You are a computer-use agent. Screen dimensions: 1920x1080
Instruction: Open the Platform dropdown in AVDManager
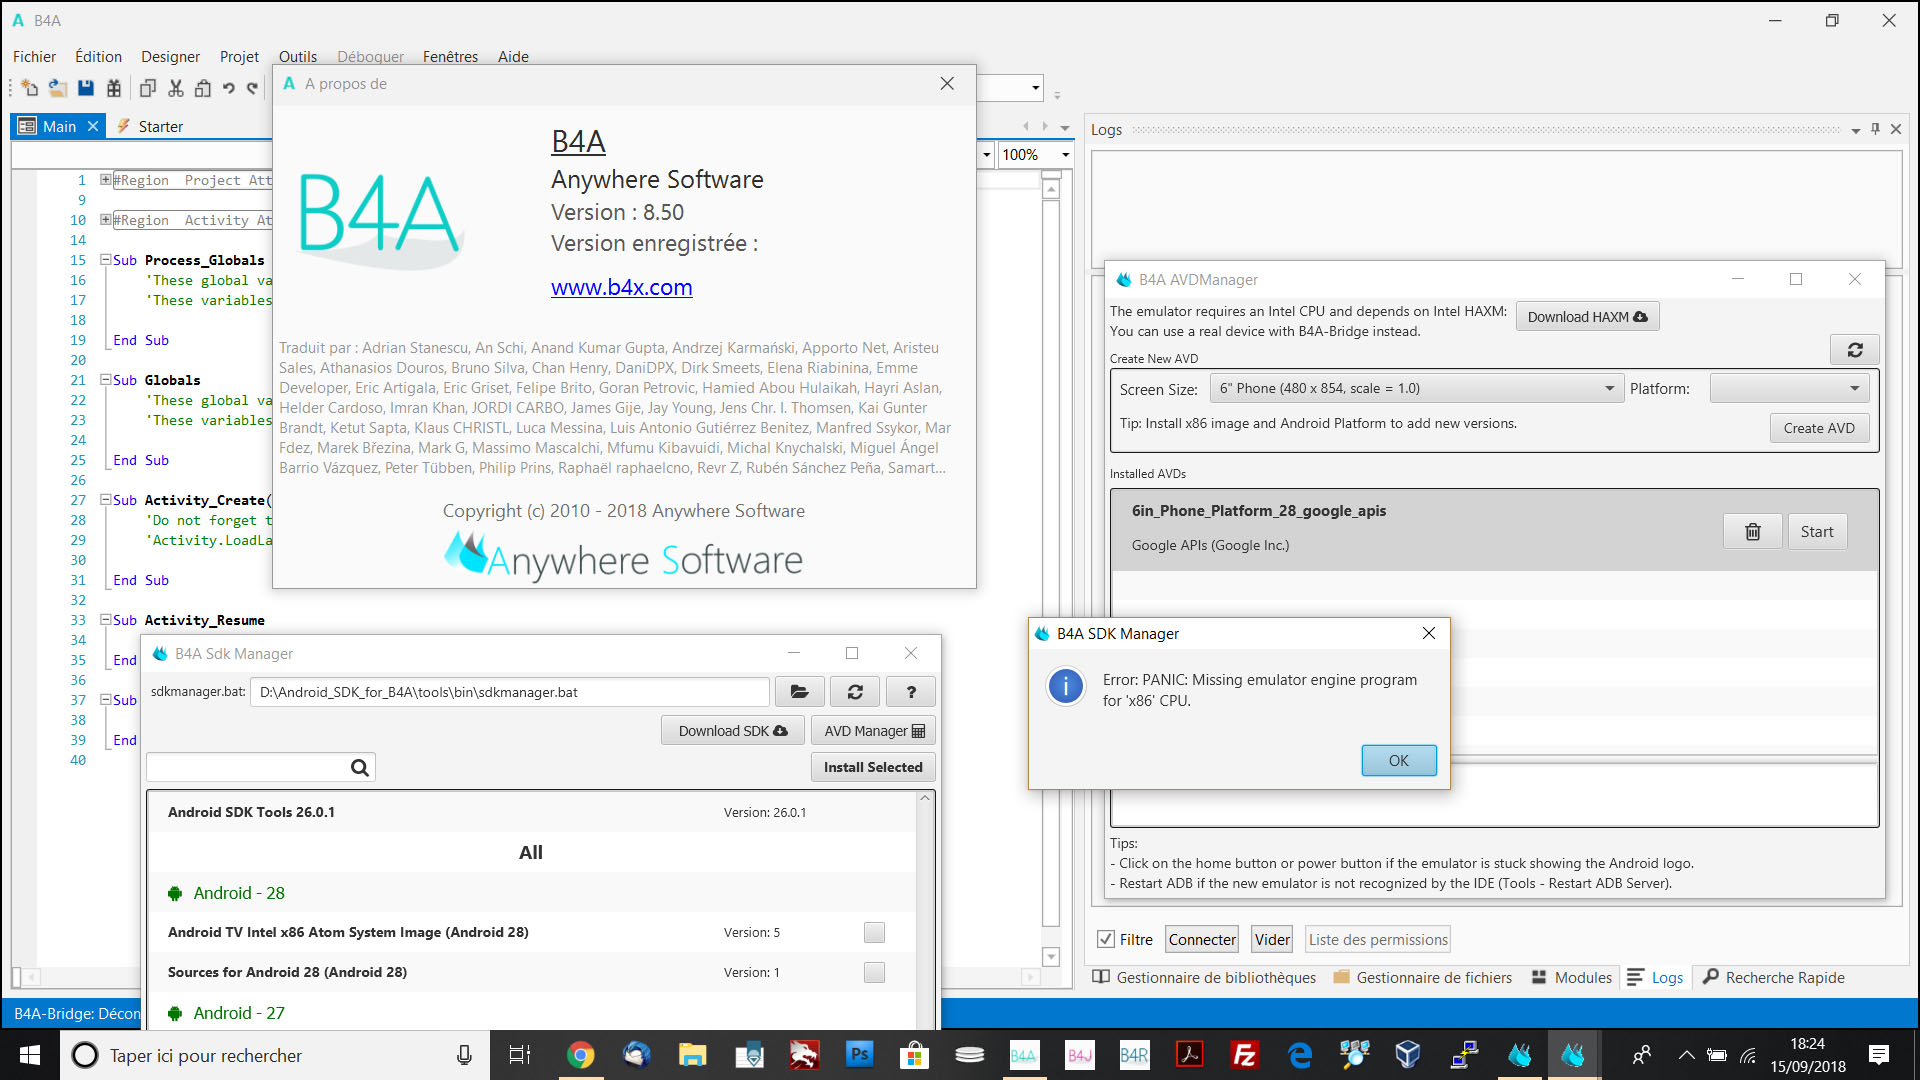coord(1789,388)
